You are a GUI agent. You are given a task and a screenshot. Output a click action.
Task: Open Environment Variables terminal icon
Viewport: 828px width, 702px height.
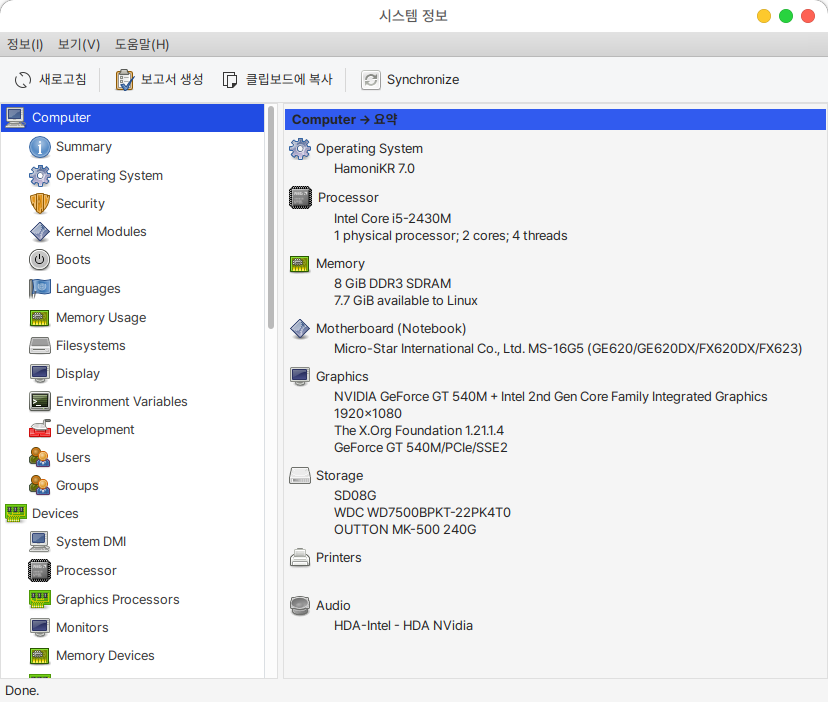[39, 401]
